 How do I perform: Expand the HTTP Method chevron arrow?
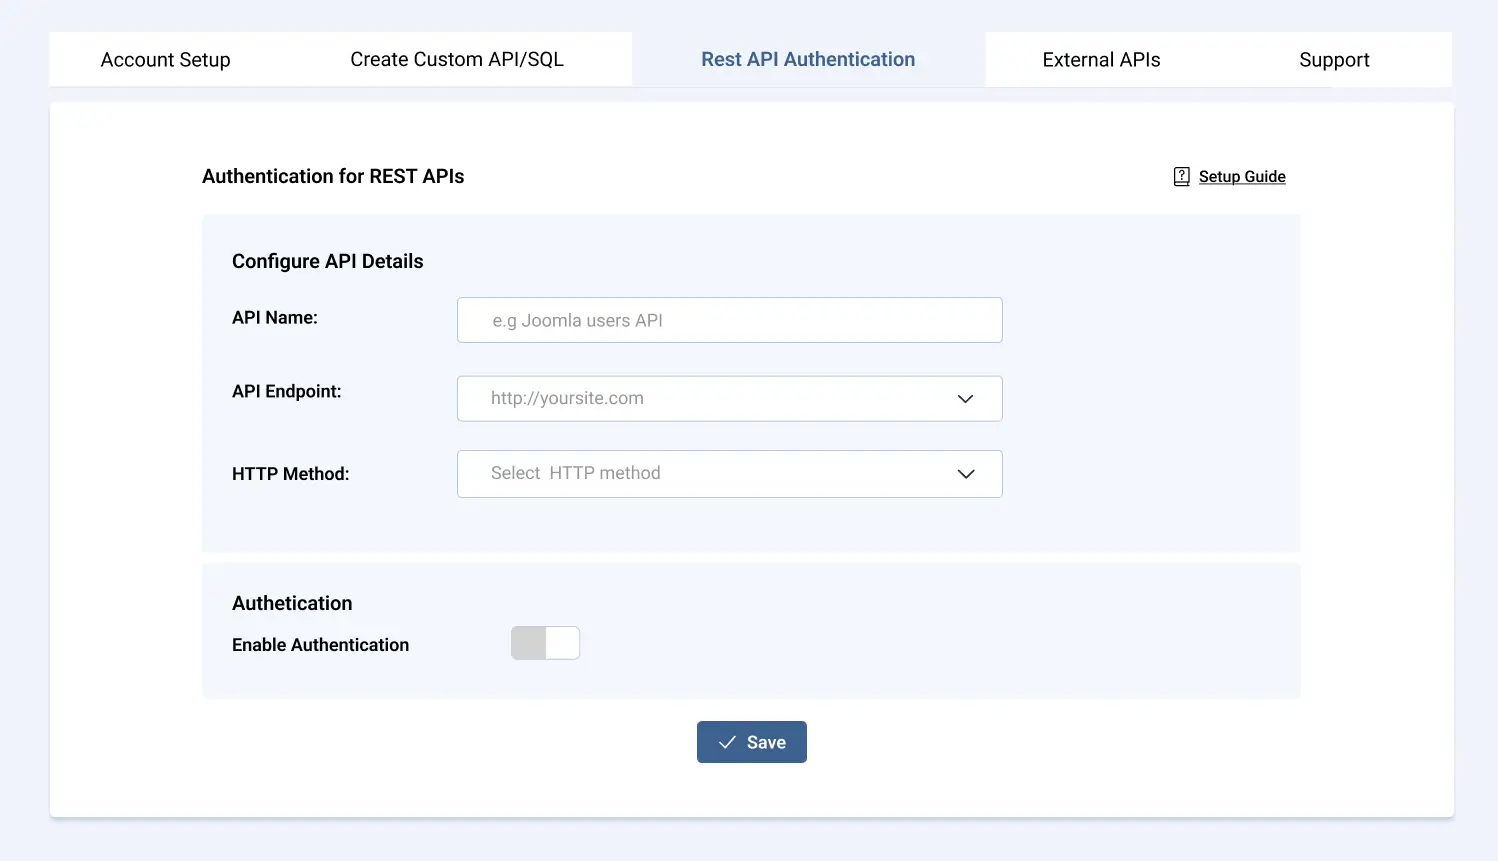[966, 474]
